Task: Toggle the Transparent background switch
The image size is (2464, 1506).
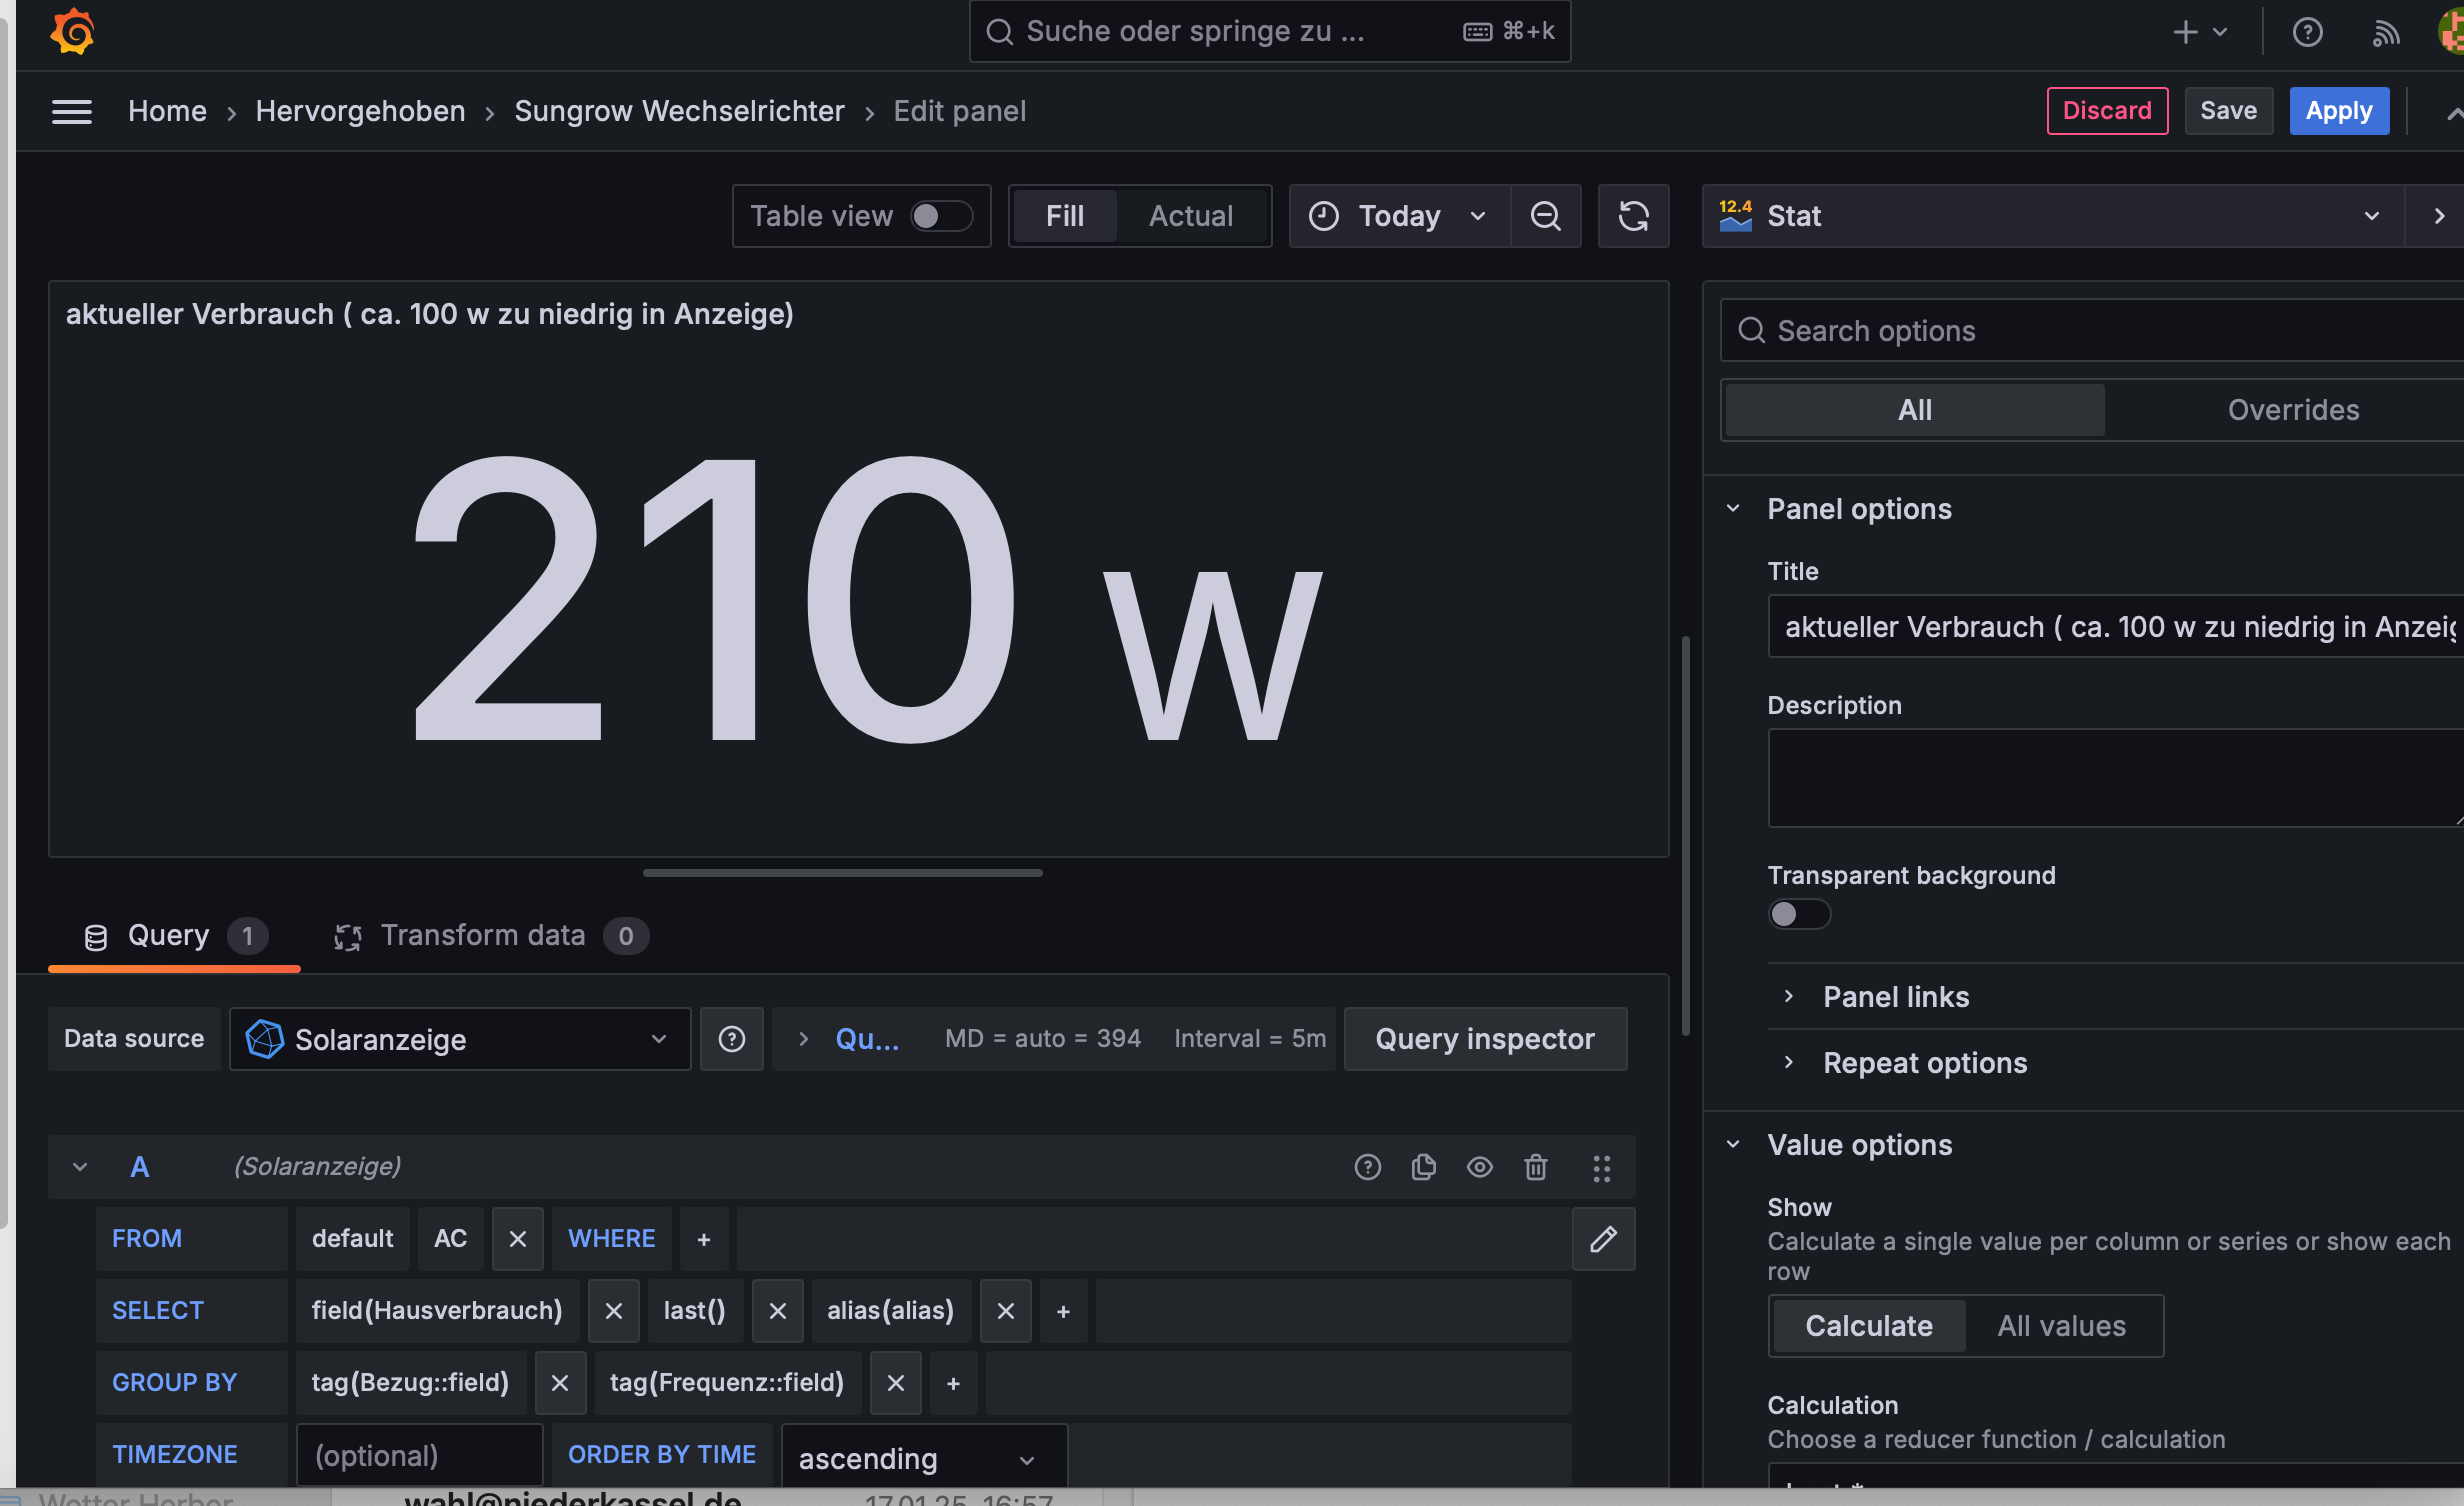Action: pos(1798,914)
